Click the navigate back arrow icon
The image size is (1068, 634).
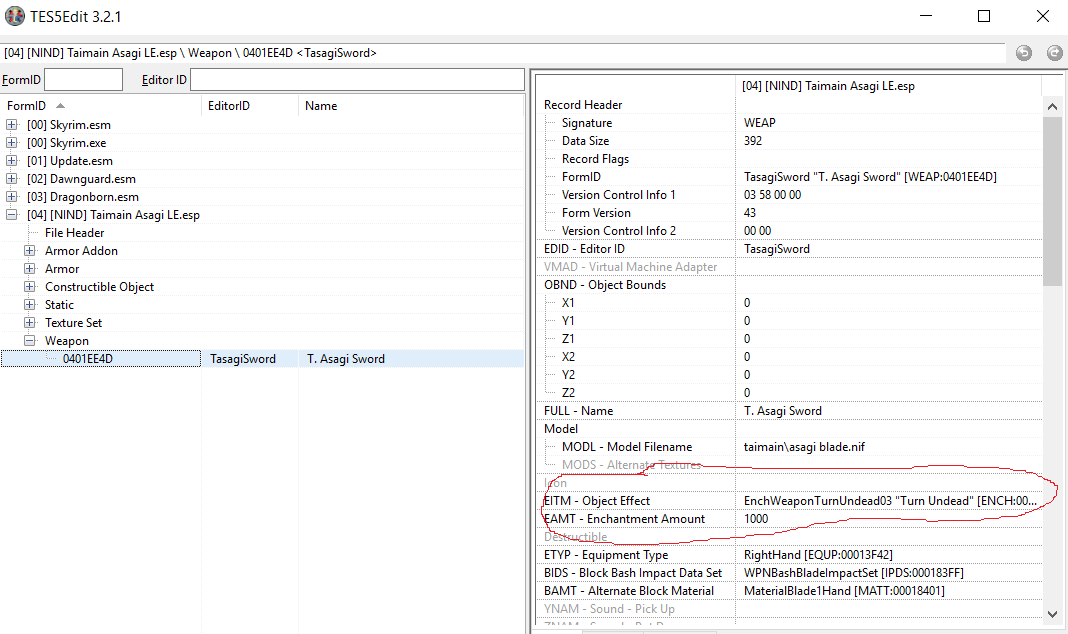(1023, 53)
